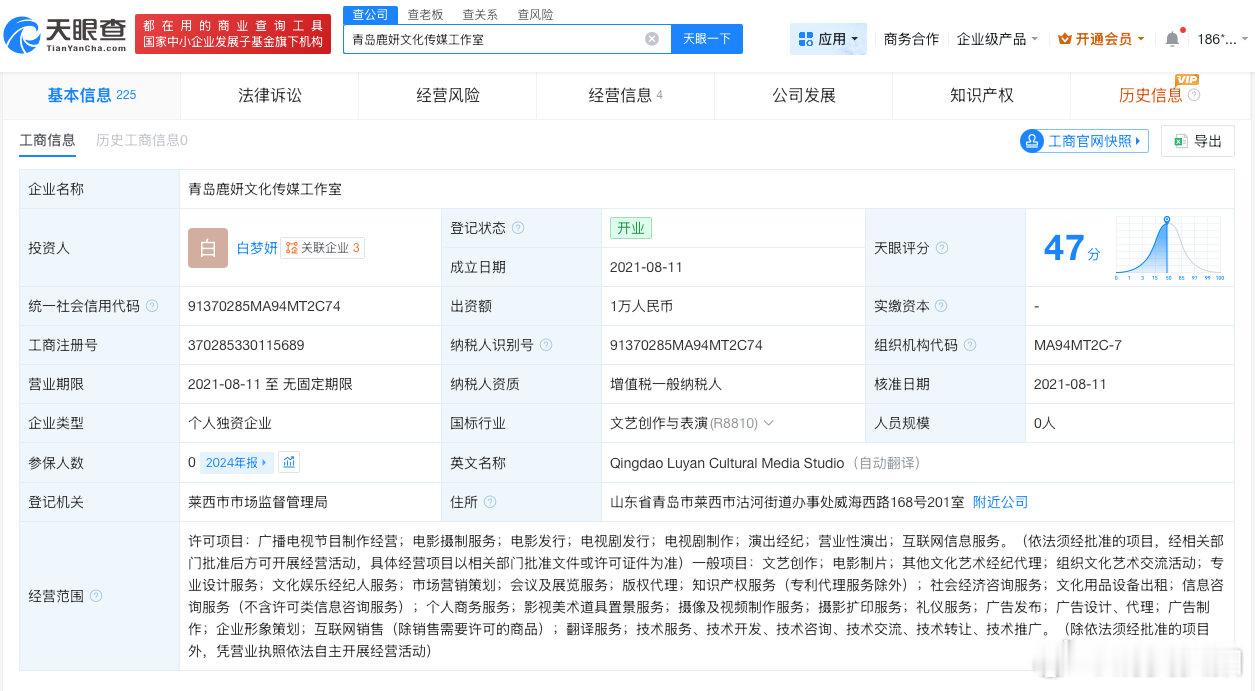Click 成立日期 value 2021-08-11
This screenshot has width=1255, height=691.
coord(646,267)
